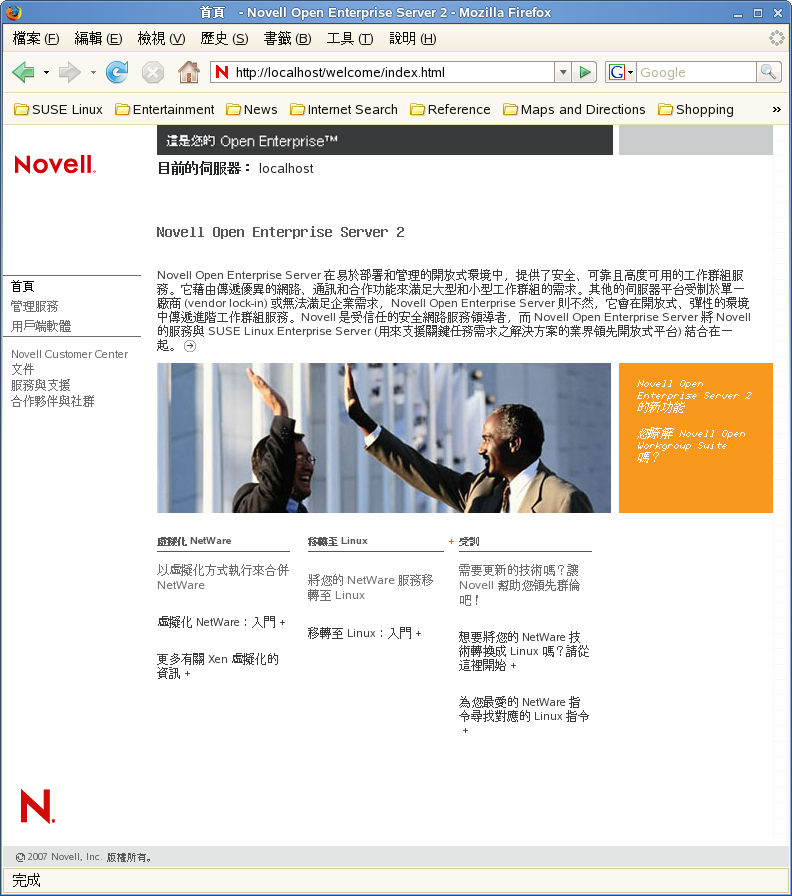The height and width of the screenshot is (896, 792).
Task: Open the 服務與支援 sidebar link
Action: click(41, 385)
